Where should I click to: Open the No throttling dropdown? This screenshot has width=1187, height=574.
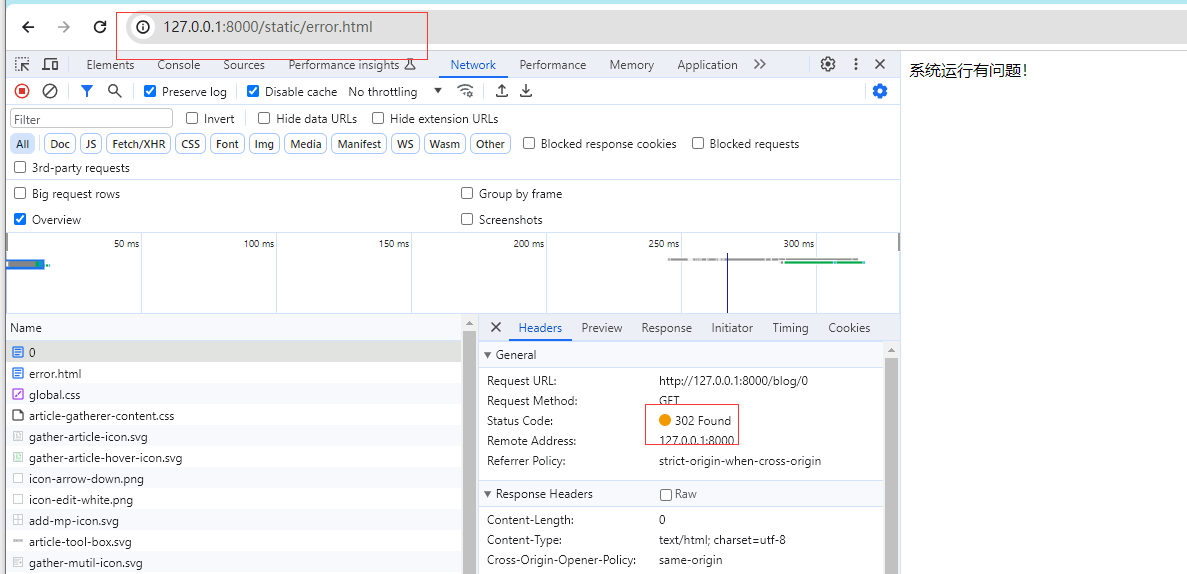[x=395, y=91]
